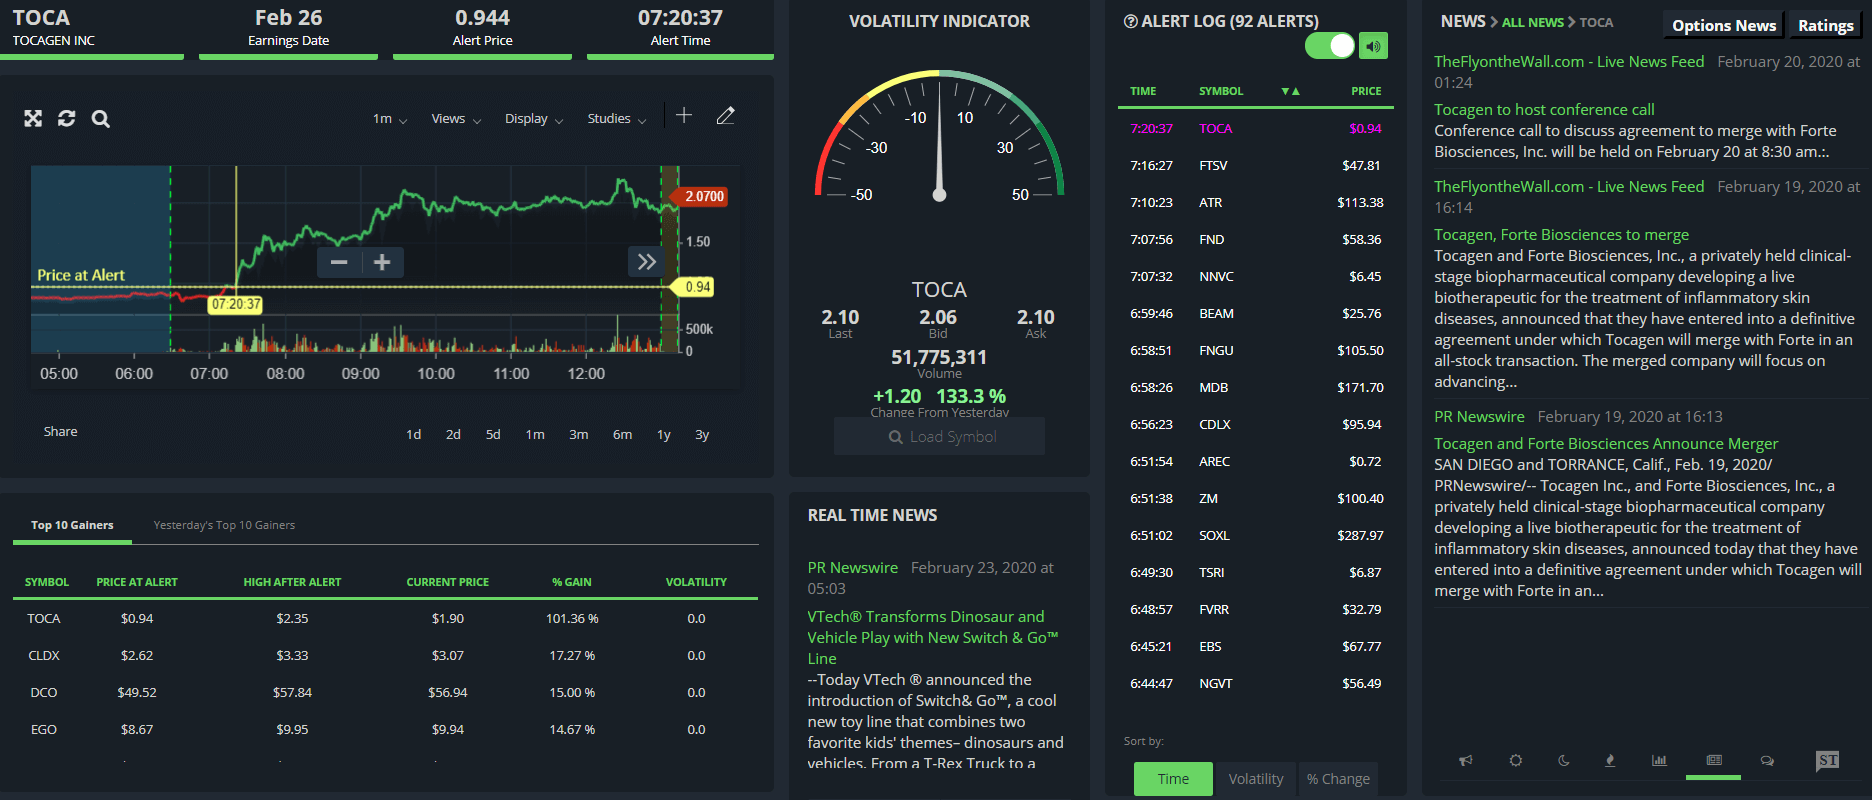Jump to latest data with double-arrow button
The height and width of the screenshot is (800, 1872).
[x=647, y=262]
